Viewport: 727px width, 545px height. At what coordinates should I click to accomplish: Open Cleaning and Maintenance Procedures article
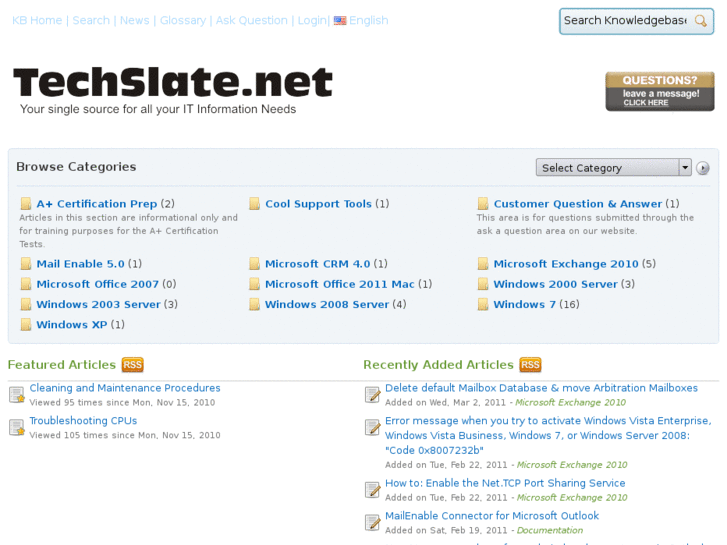125,388
